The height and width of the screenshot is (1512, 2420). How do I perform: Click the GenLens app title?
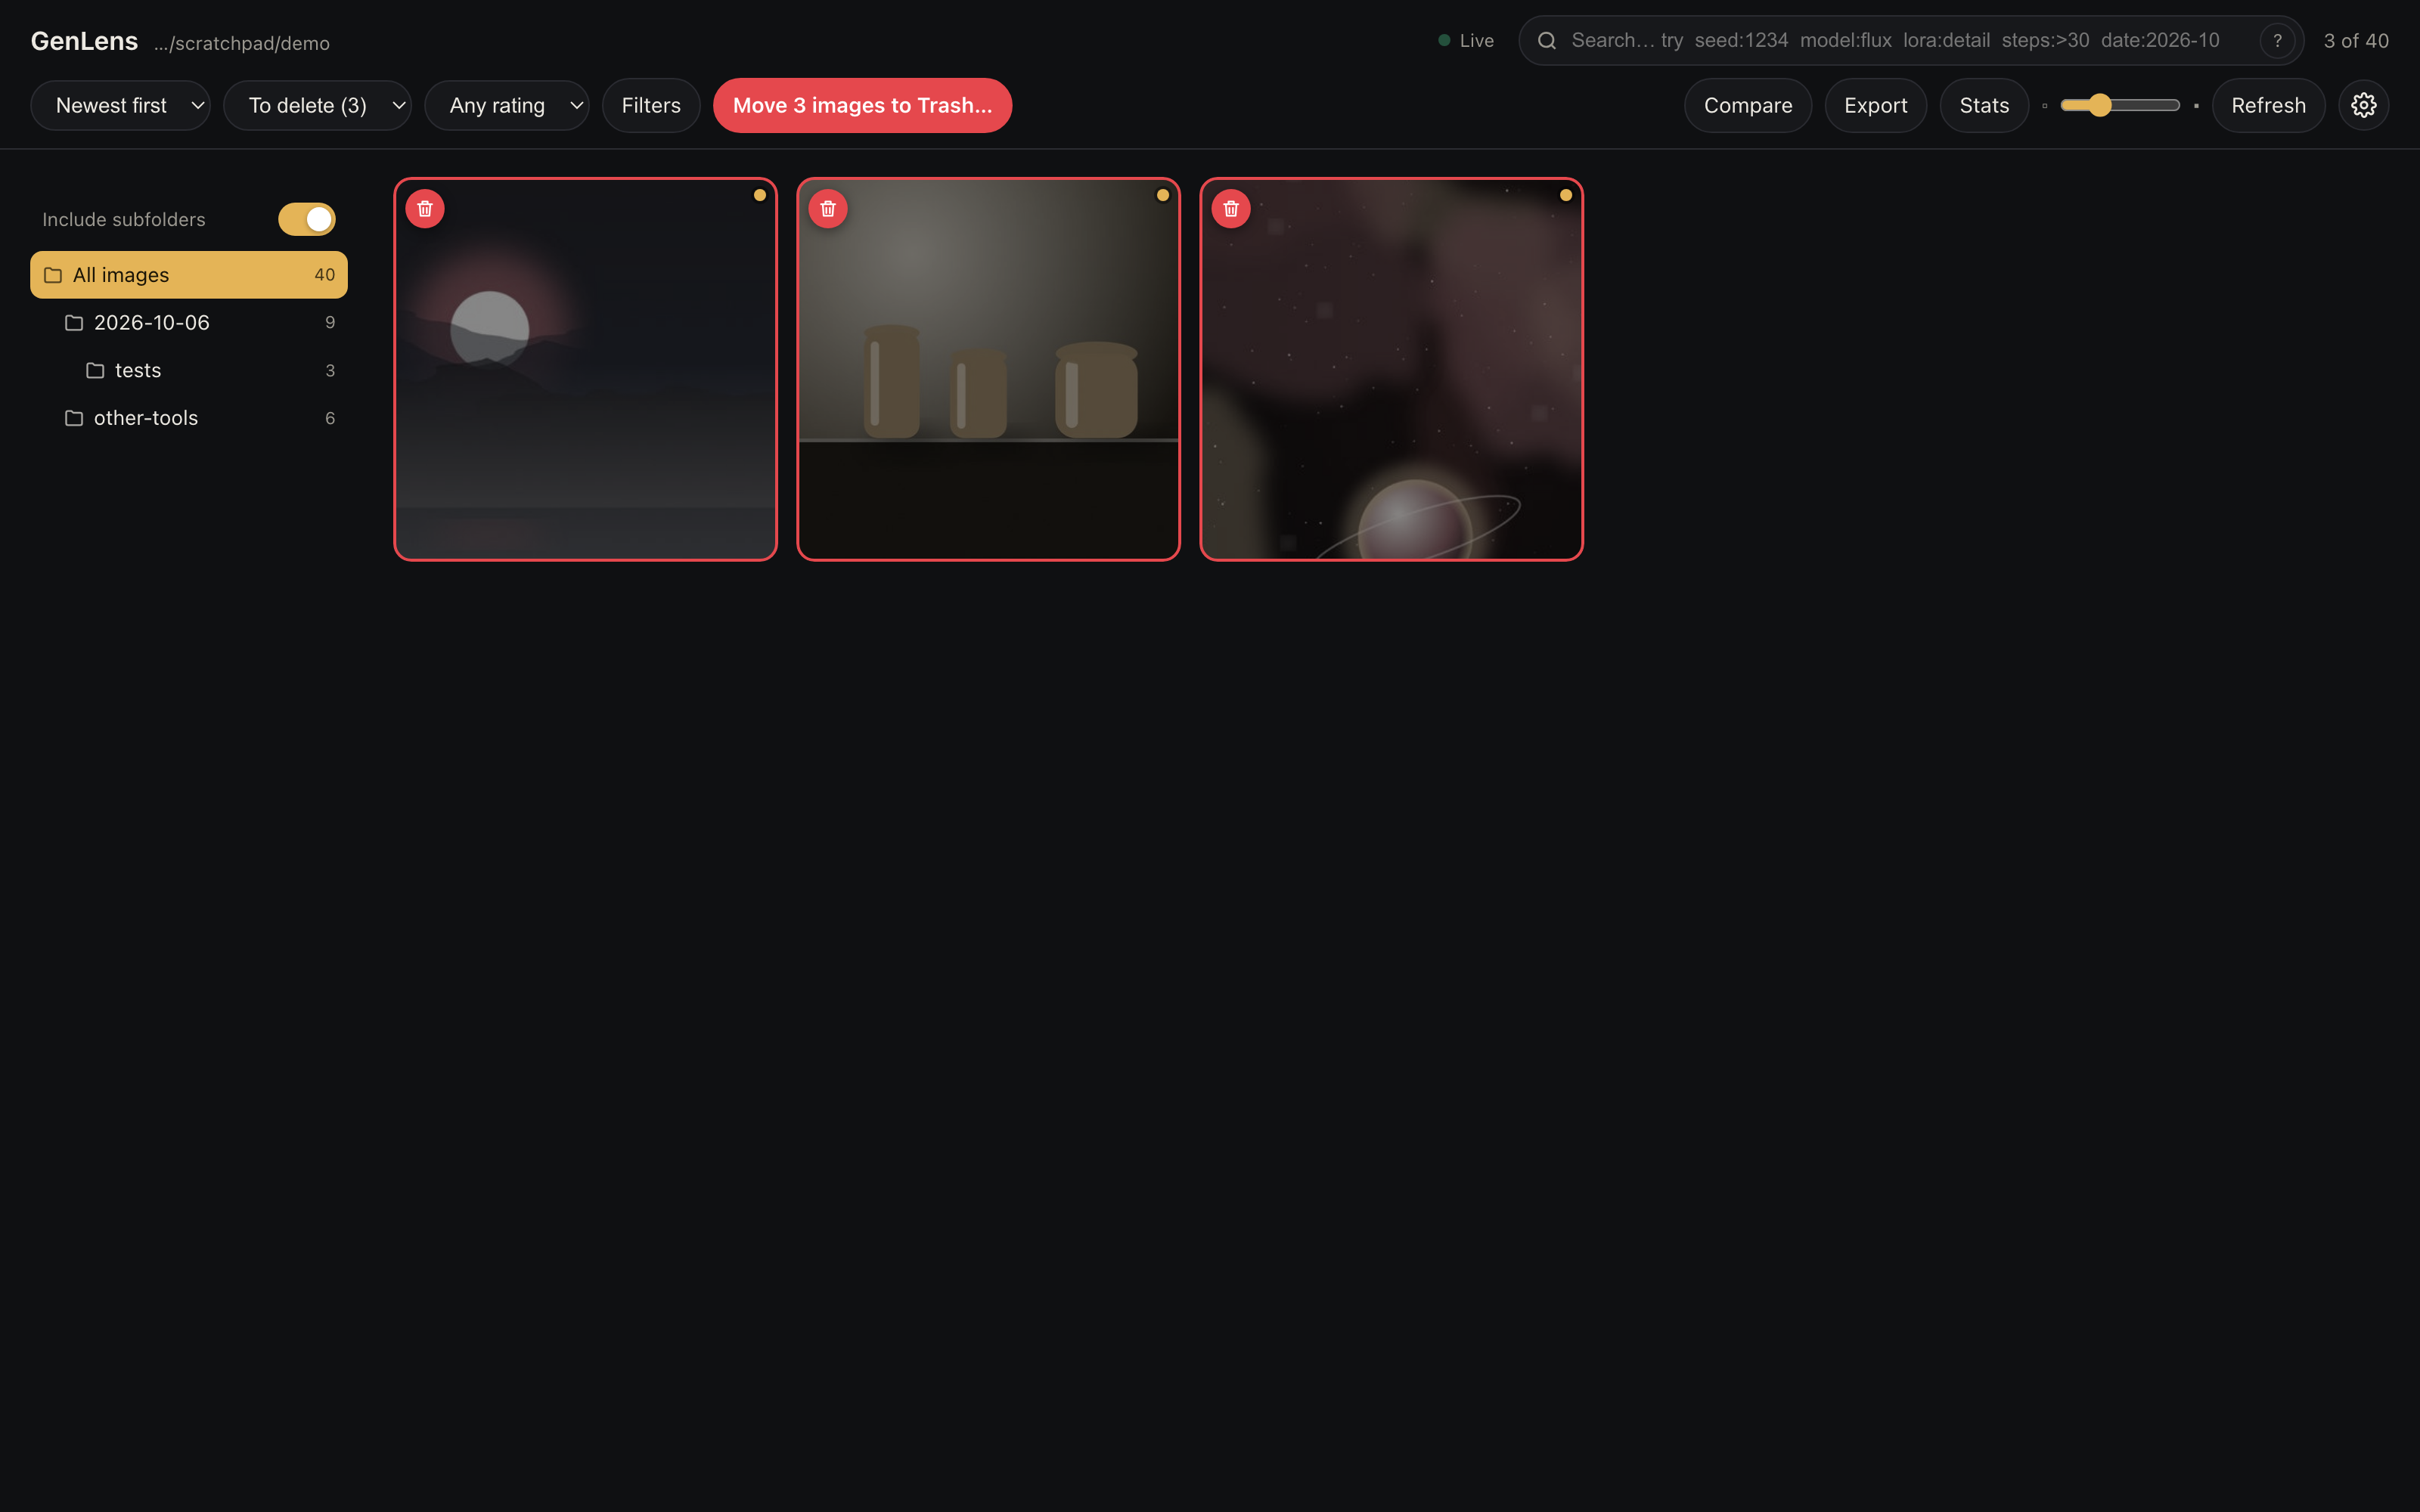(84, 41)
